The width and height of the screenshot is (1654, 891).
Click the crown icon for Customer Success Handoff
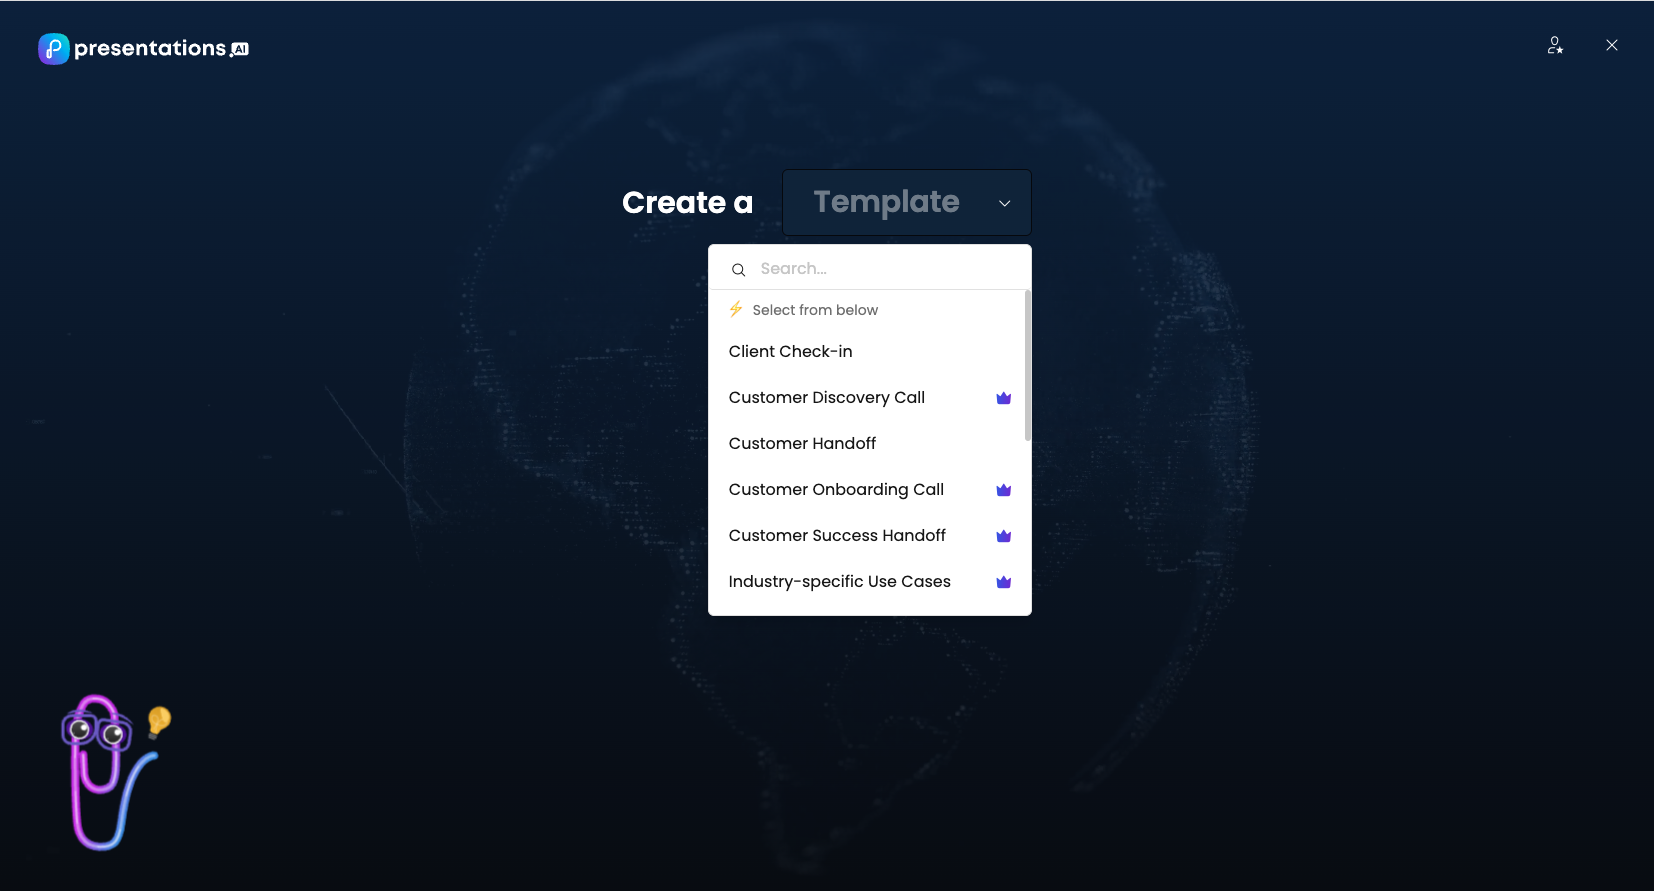(x=1004, y=536)
